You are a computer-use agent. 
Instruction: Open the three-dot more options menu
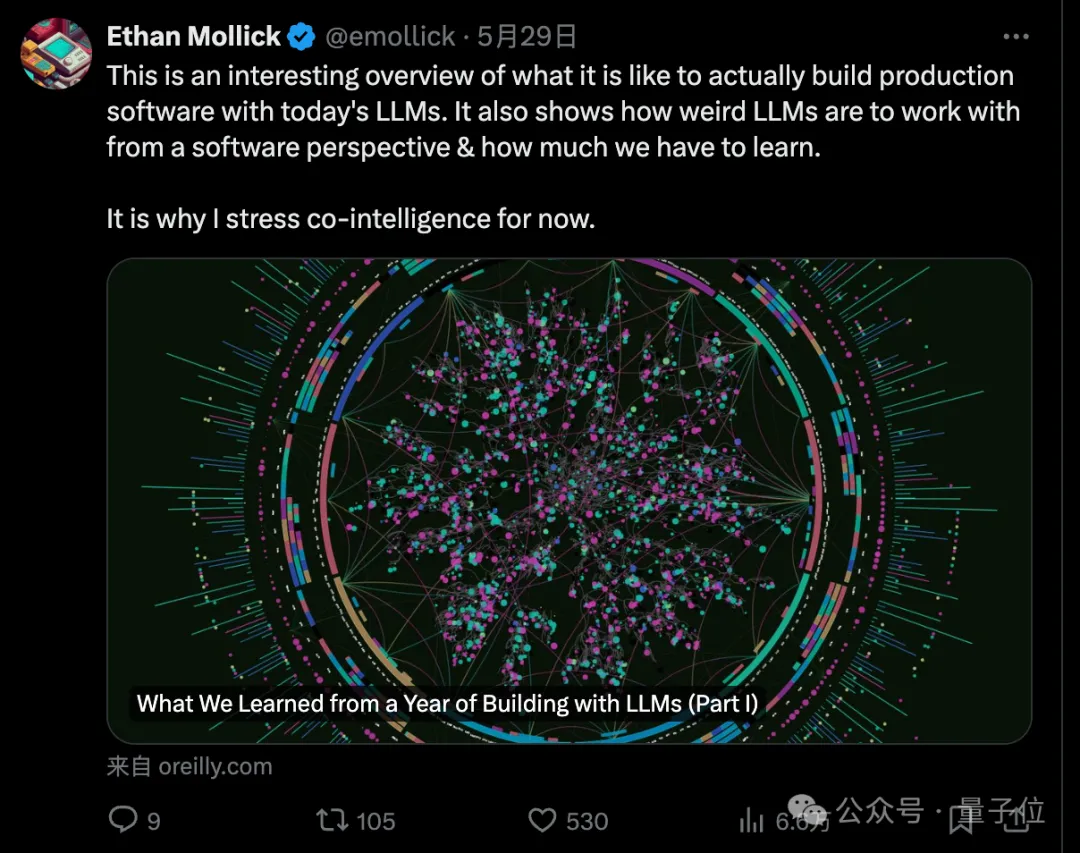coord(1015,37)
